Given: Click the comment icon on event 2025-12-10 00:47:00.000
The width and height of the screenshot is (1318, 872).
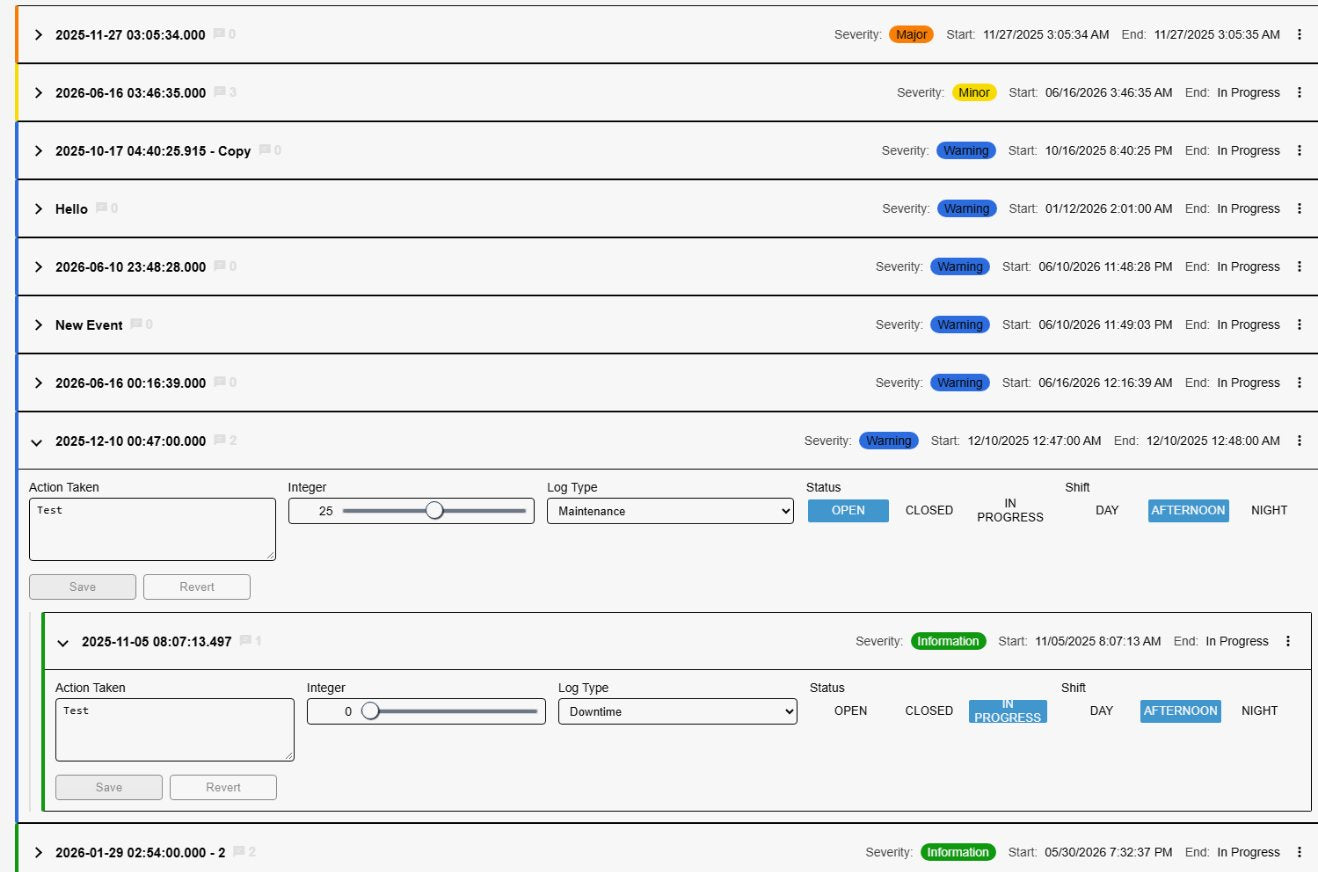Looking at the screenshot, I should point(219,441).
